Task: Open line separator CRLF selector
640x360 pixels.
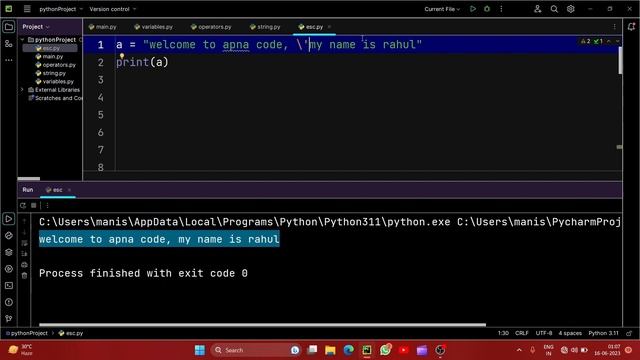Action: click(x=522, y=333)
